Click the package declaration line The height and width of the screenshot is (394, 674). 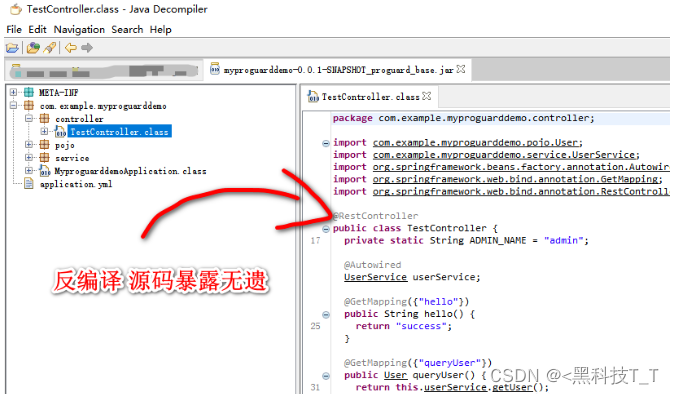click(463, 118)
